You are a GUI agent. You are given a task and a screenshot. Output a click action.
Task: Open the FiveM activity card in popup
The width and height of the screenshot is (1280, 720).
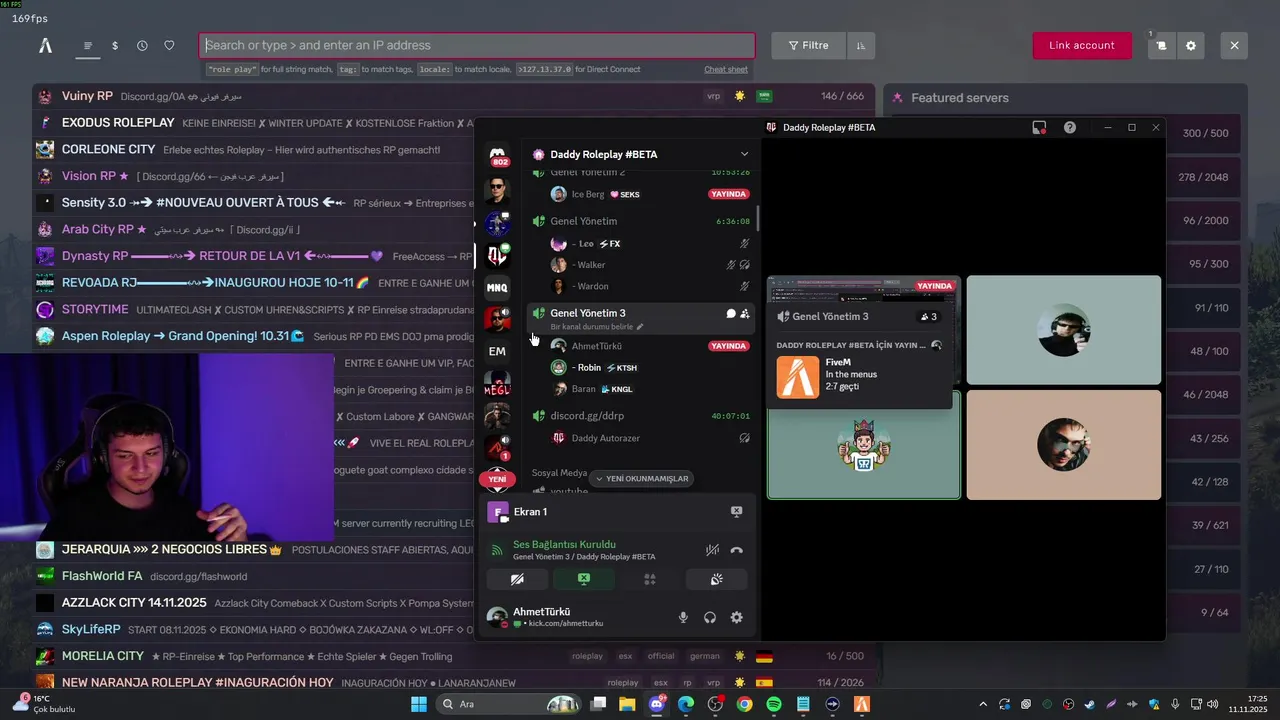(860, 376)
